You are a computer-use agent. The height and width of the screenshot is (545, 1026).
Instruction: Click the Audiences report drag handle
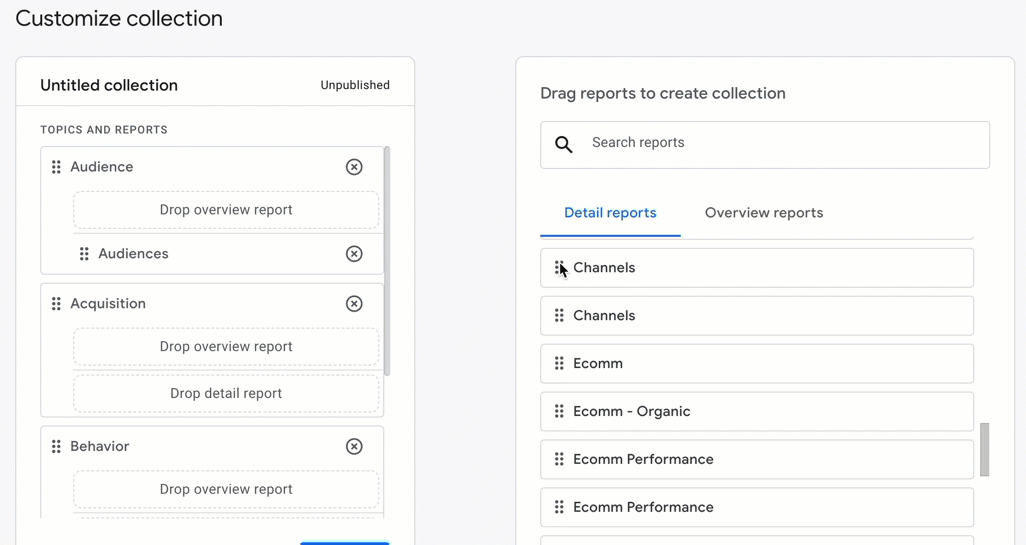pos(84,254)
